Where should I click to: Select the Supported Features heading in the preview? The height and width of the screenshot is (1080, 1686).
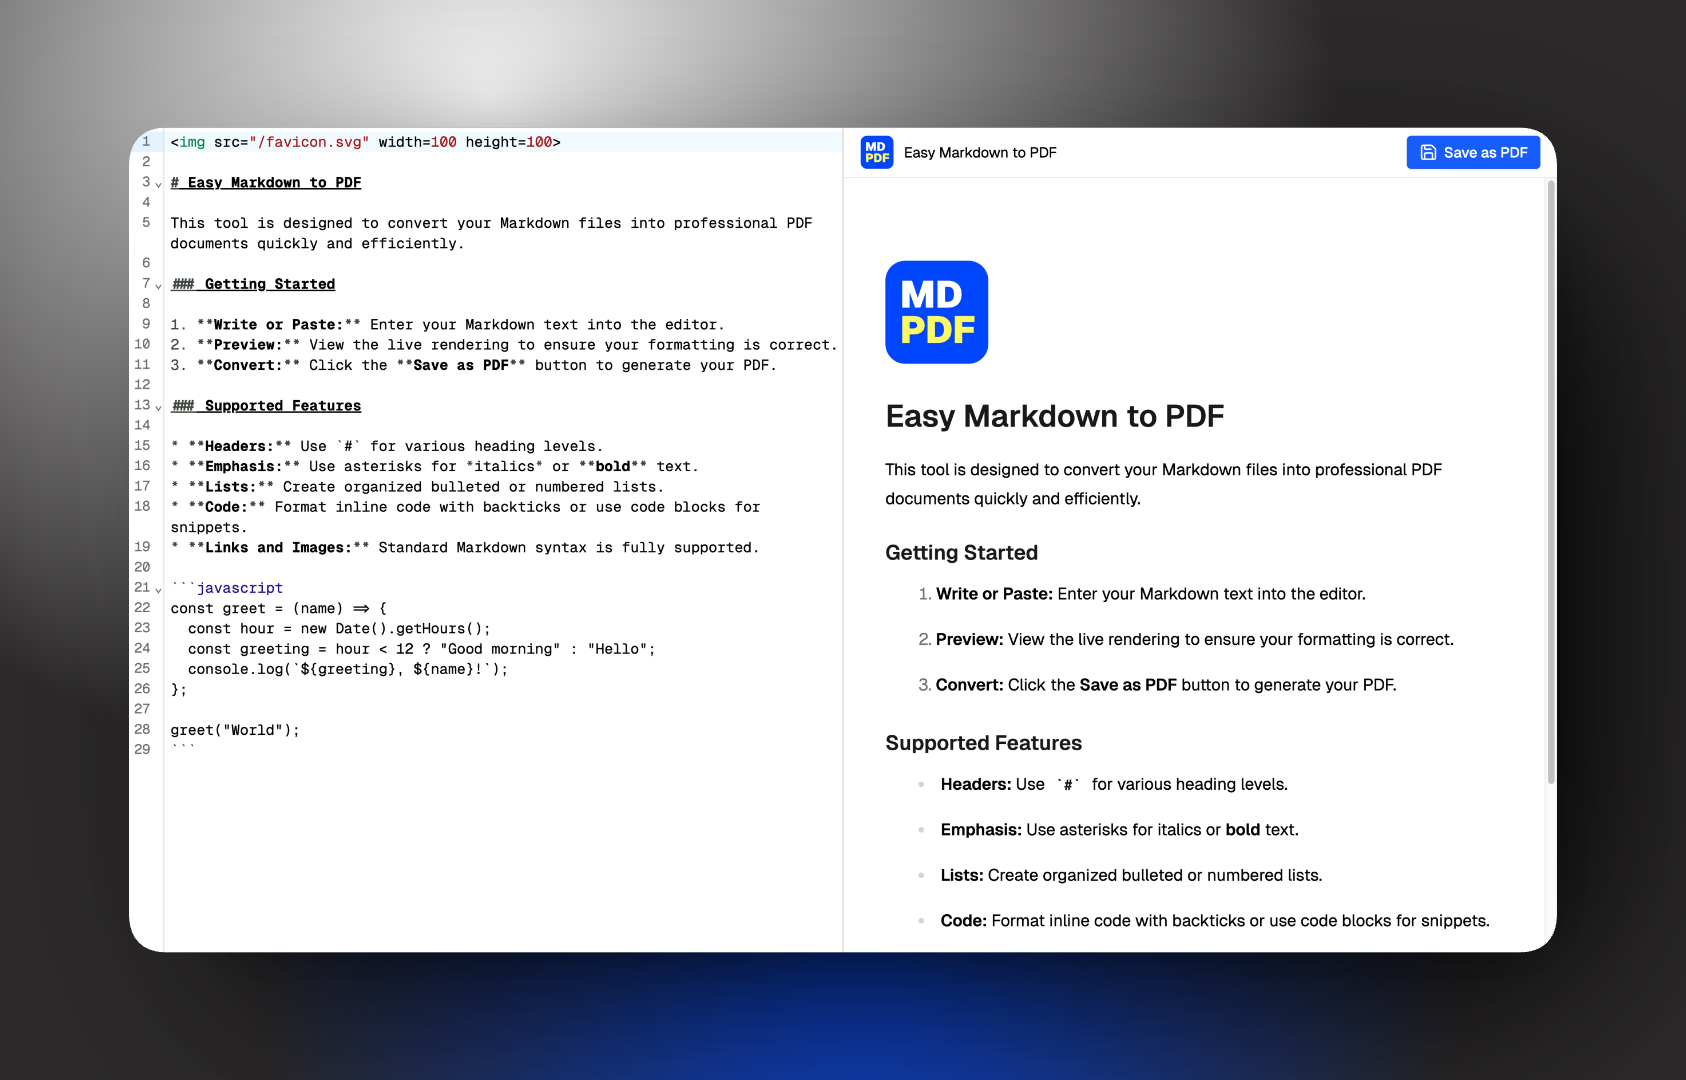point(983,743)
